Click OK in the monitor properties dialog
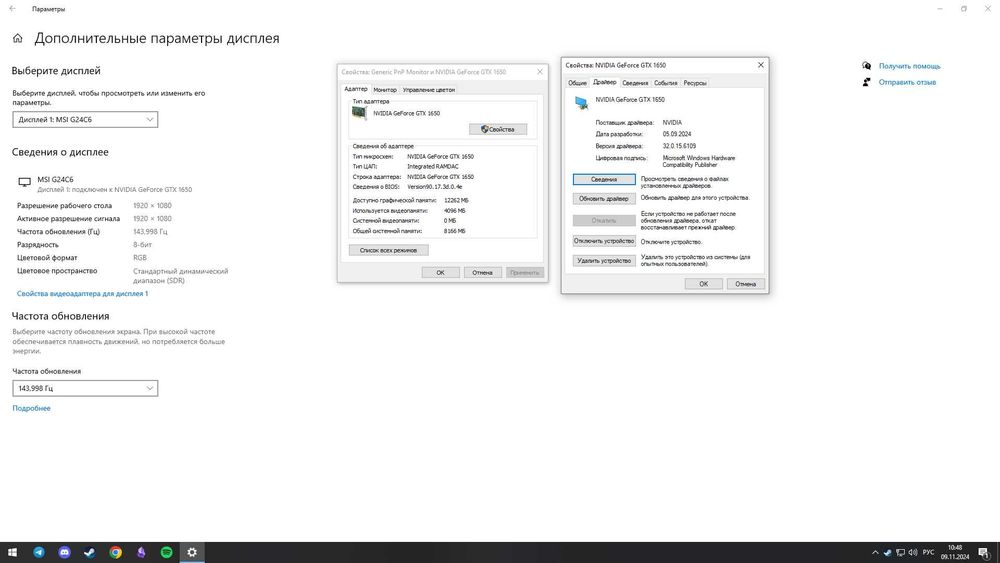 [440, 272]
